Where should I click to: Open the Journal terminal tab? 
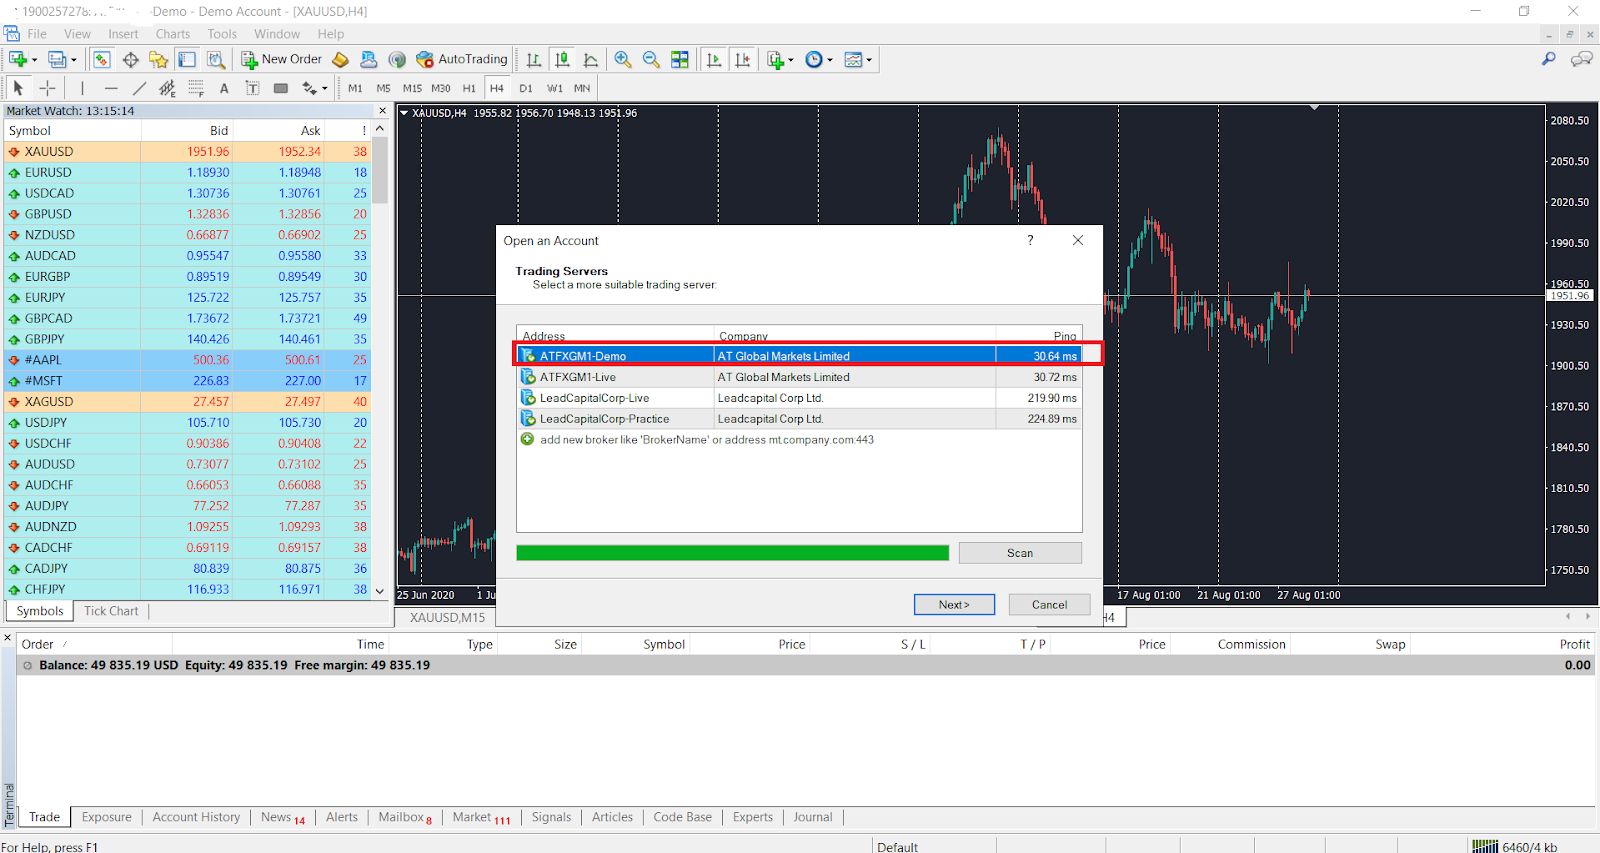[813, 817]
